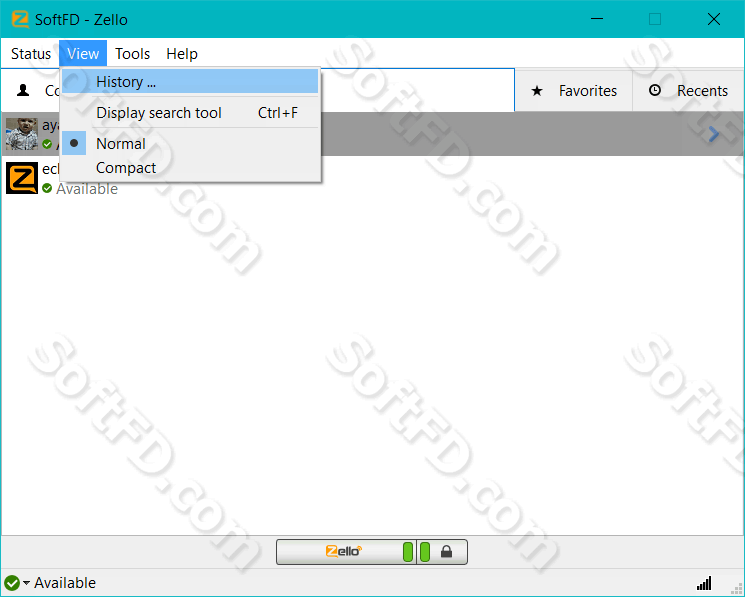The width and height of the screenshot is (745, 597).
Task: Open the Status menu
Action: (x=31, y=54)
